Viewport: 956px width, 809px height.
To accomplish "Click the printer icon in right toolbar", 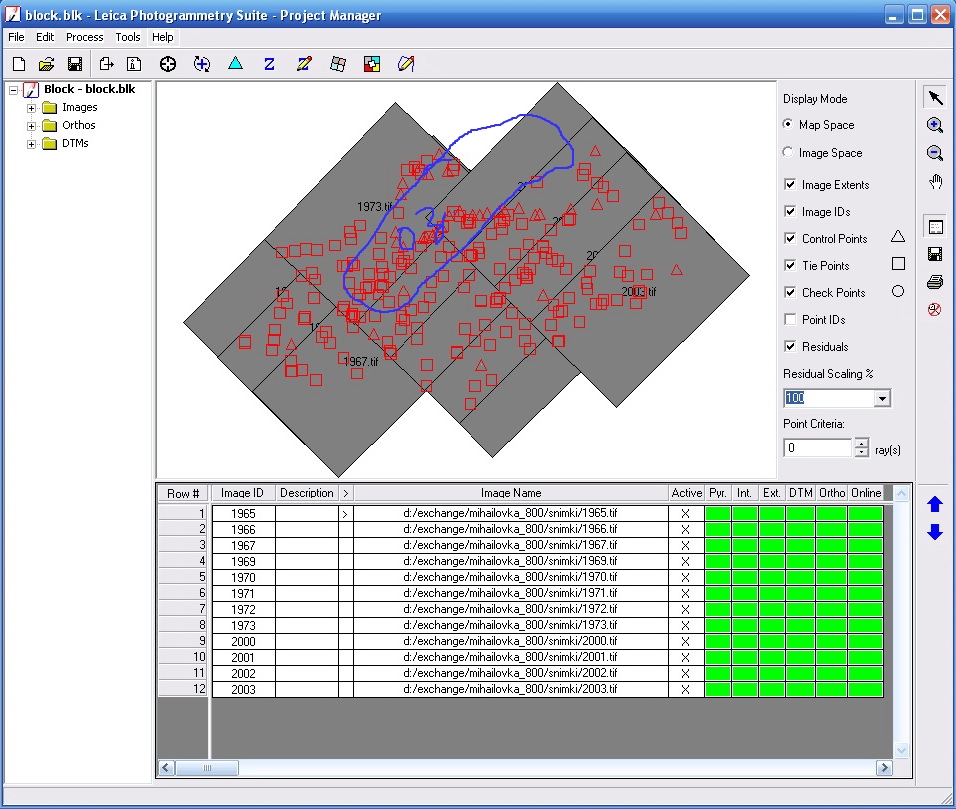I will tap(935, 282).
